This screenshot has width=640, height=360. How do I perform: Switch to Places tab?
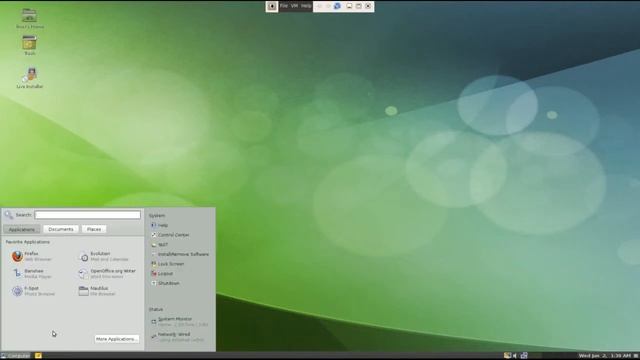[x=94, y=229]
